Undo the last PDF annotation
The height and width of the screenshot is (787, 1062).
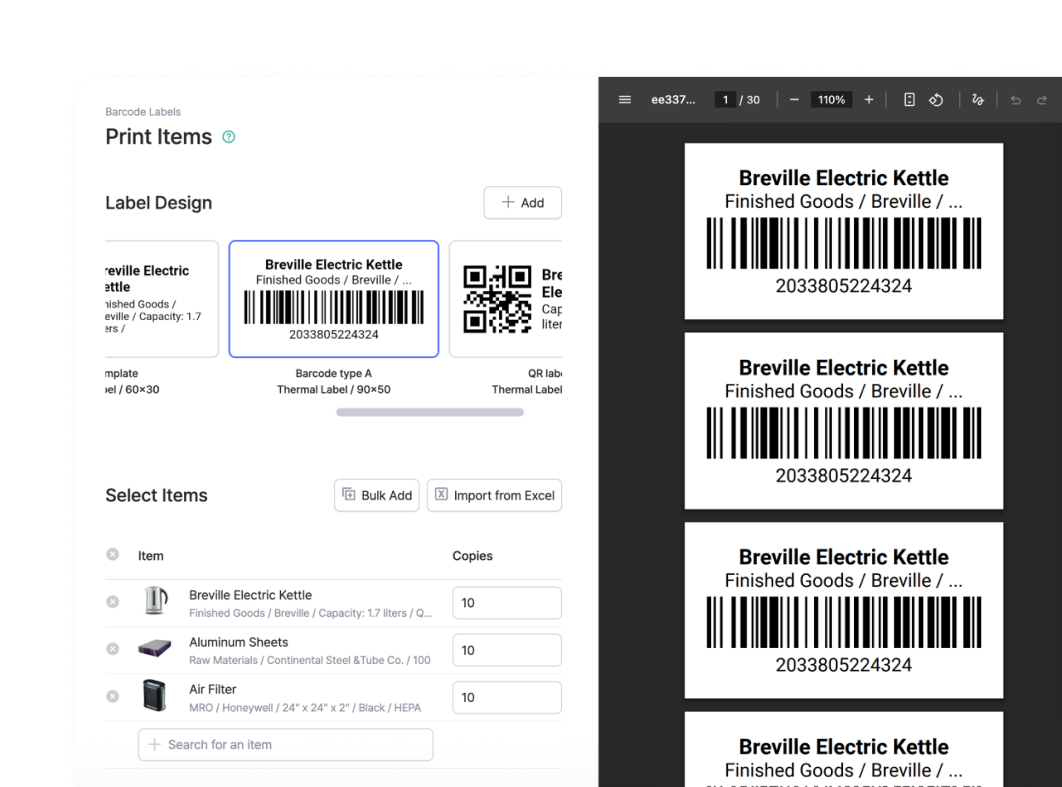(x=1015, y=100)
